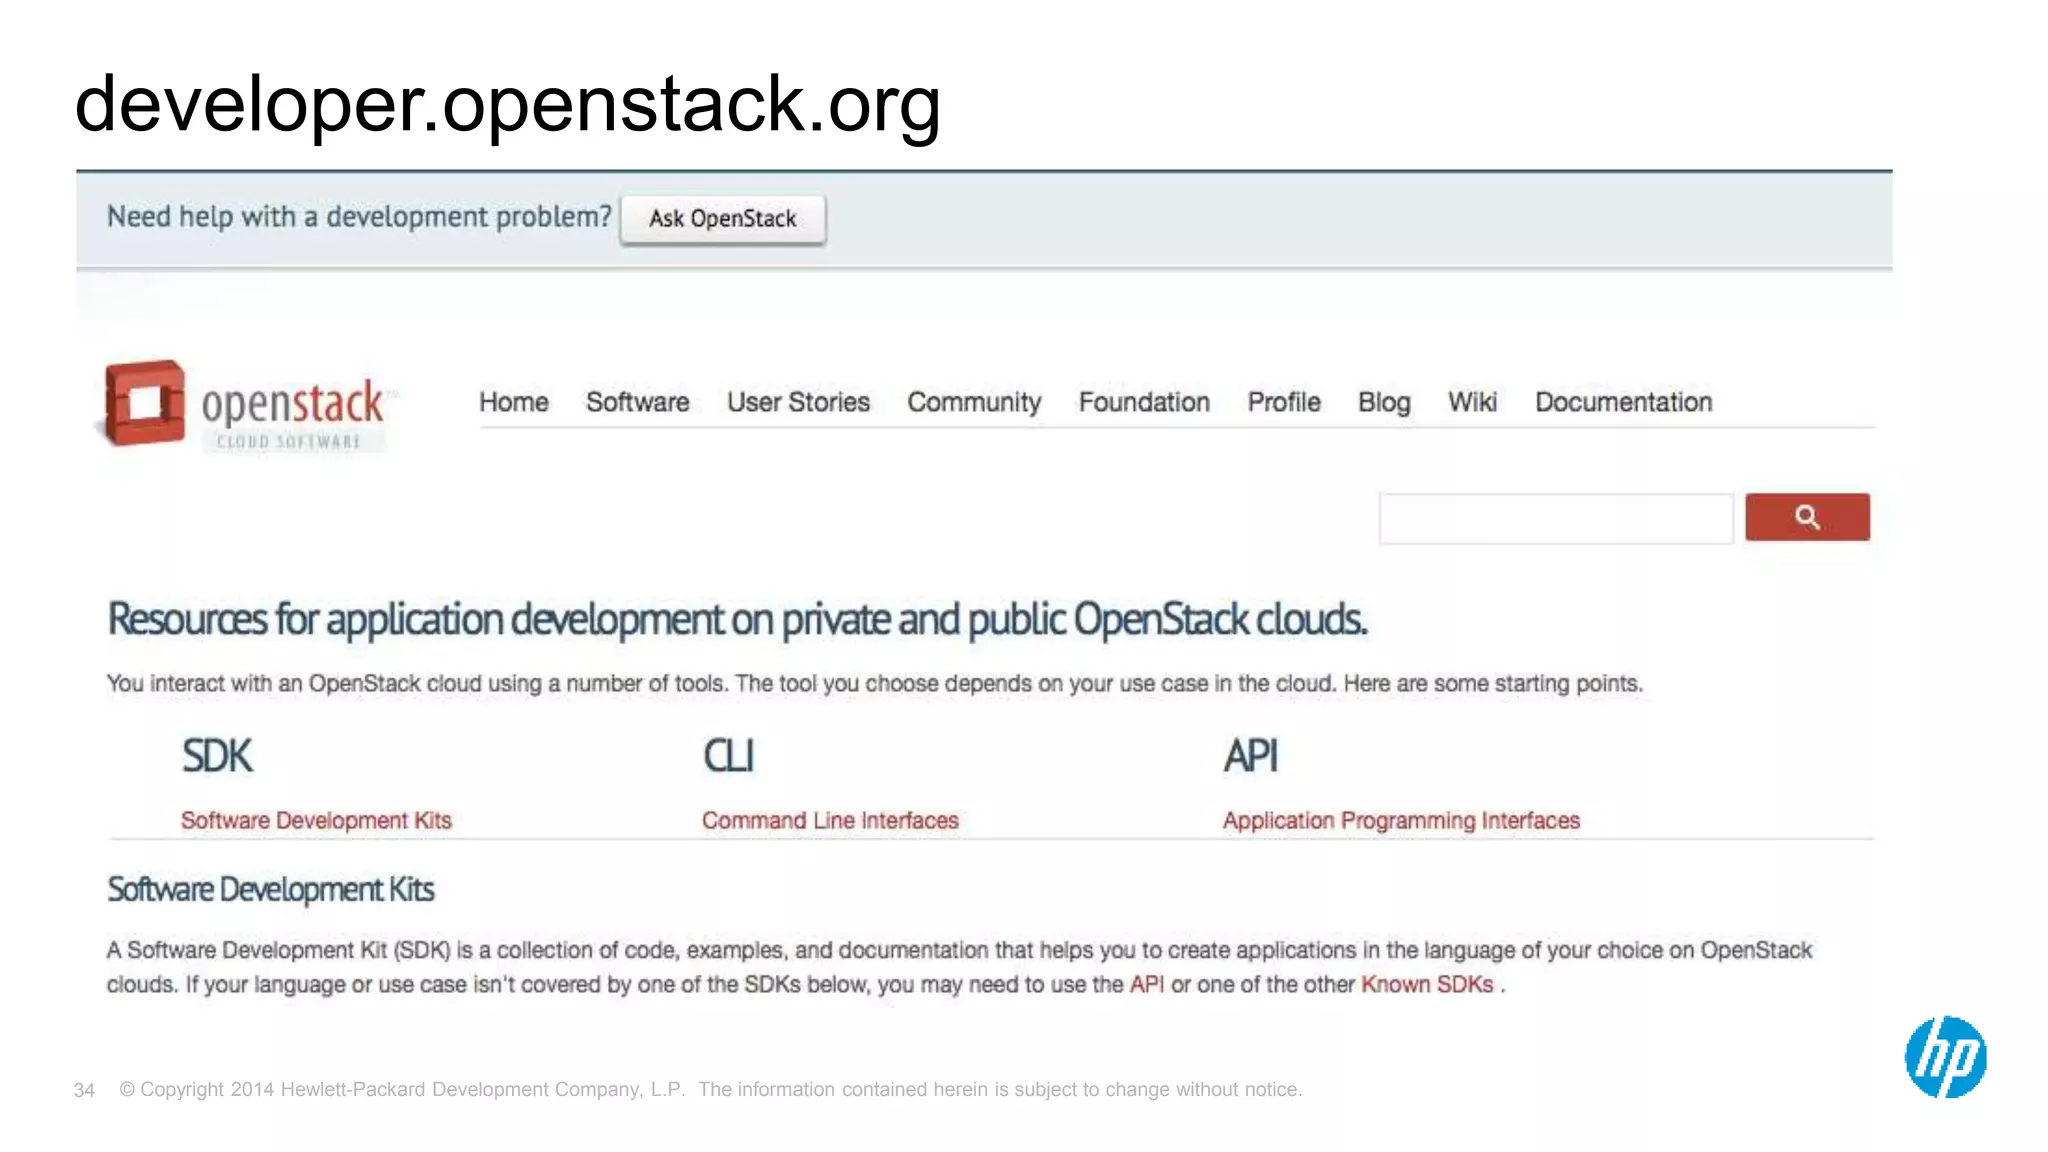
Task: Open the Software Development Kits link
Action: (x=316, y=821)
